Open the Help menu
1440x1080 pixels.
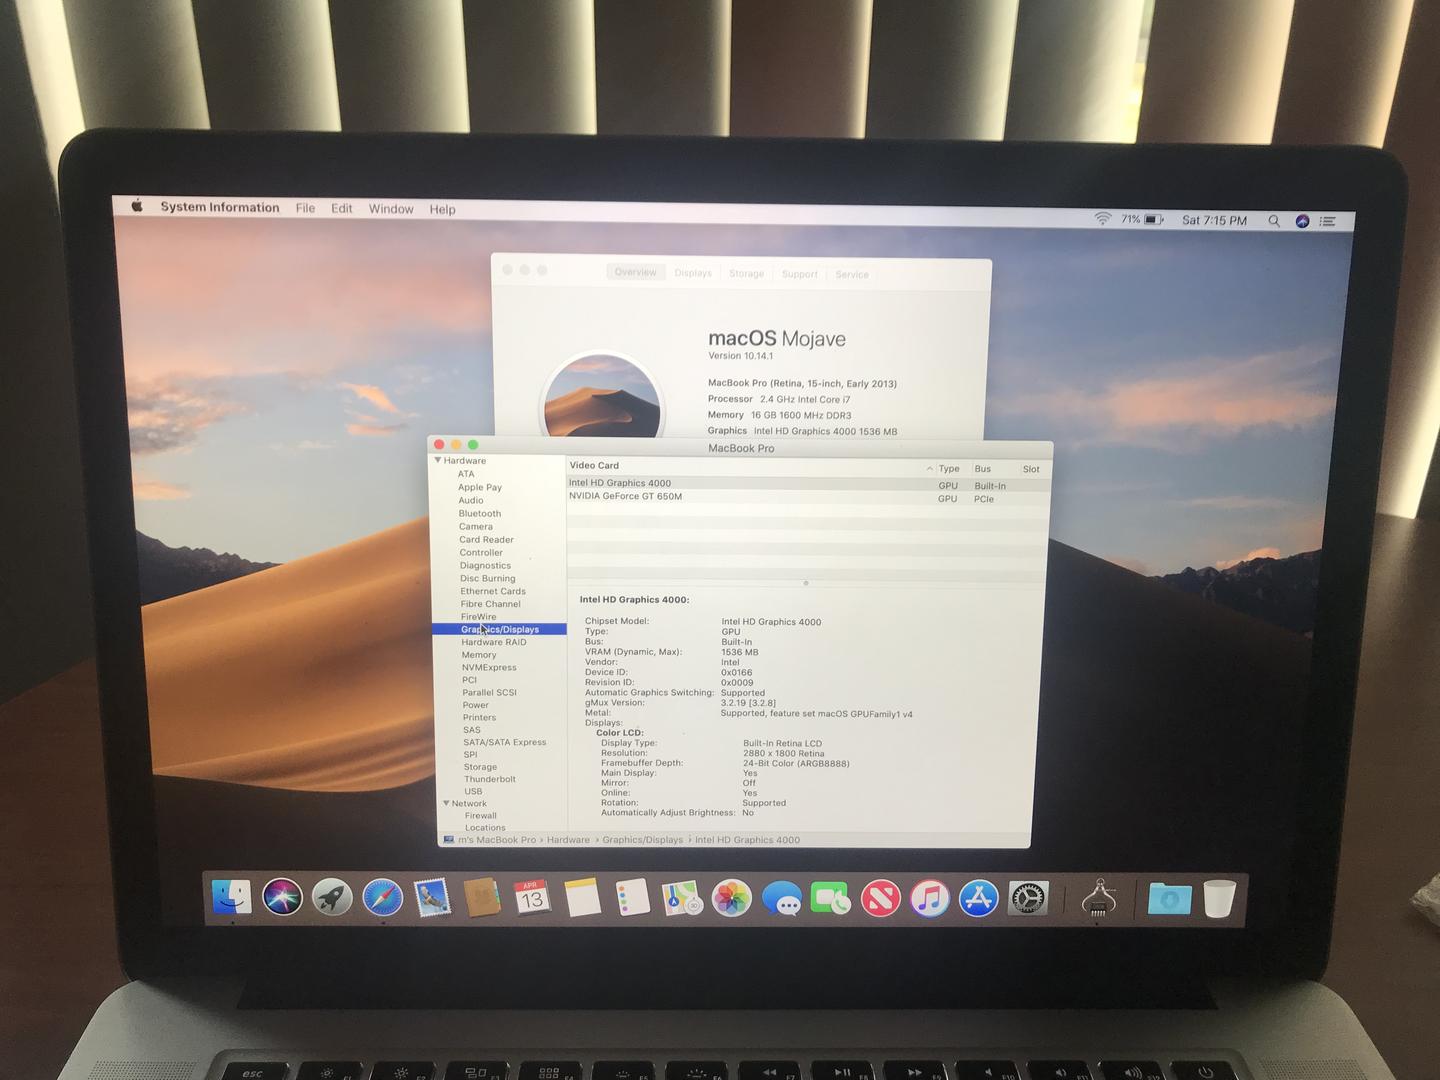442,209
